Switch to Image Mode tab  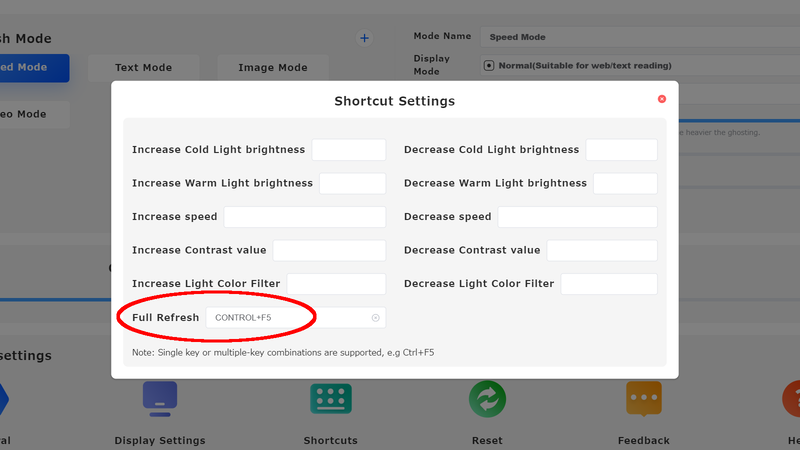point(273,68)
